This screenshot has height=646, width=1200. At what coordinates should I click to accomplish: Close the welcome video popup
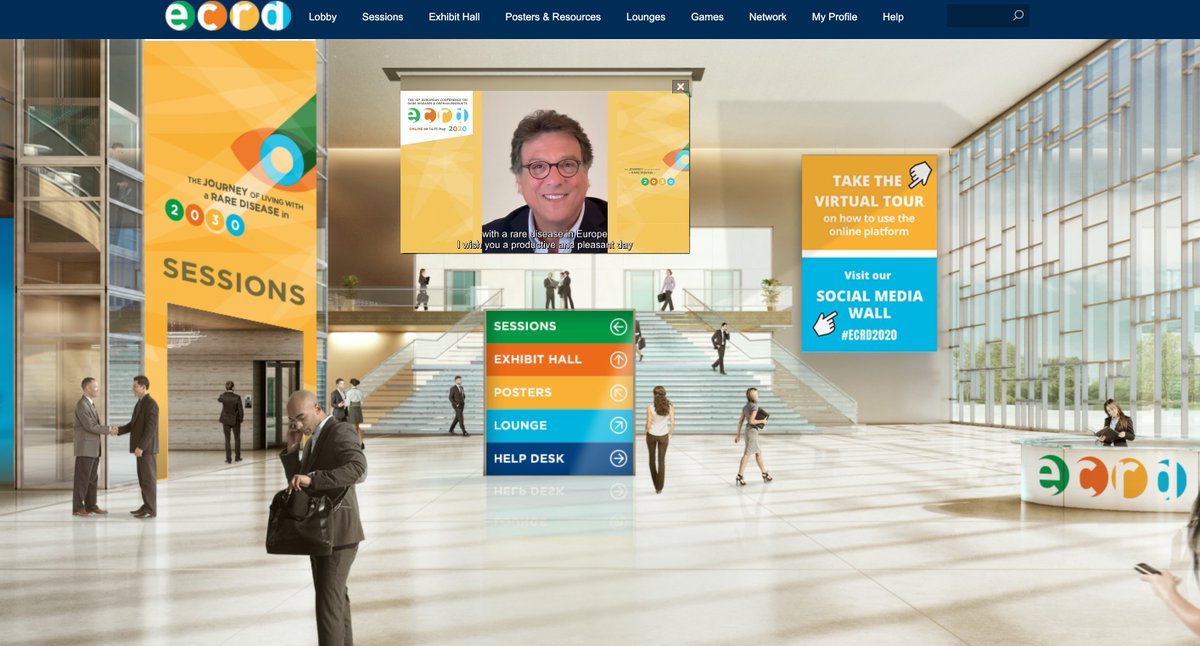pos(680,87)
